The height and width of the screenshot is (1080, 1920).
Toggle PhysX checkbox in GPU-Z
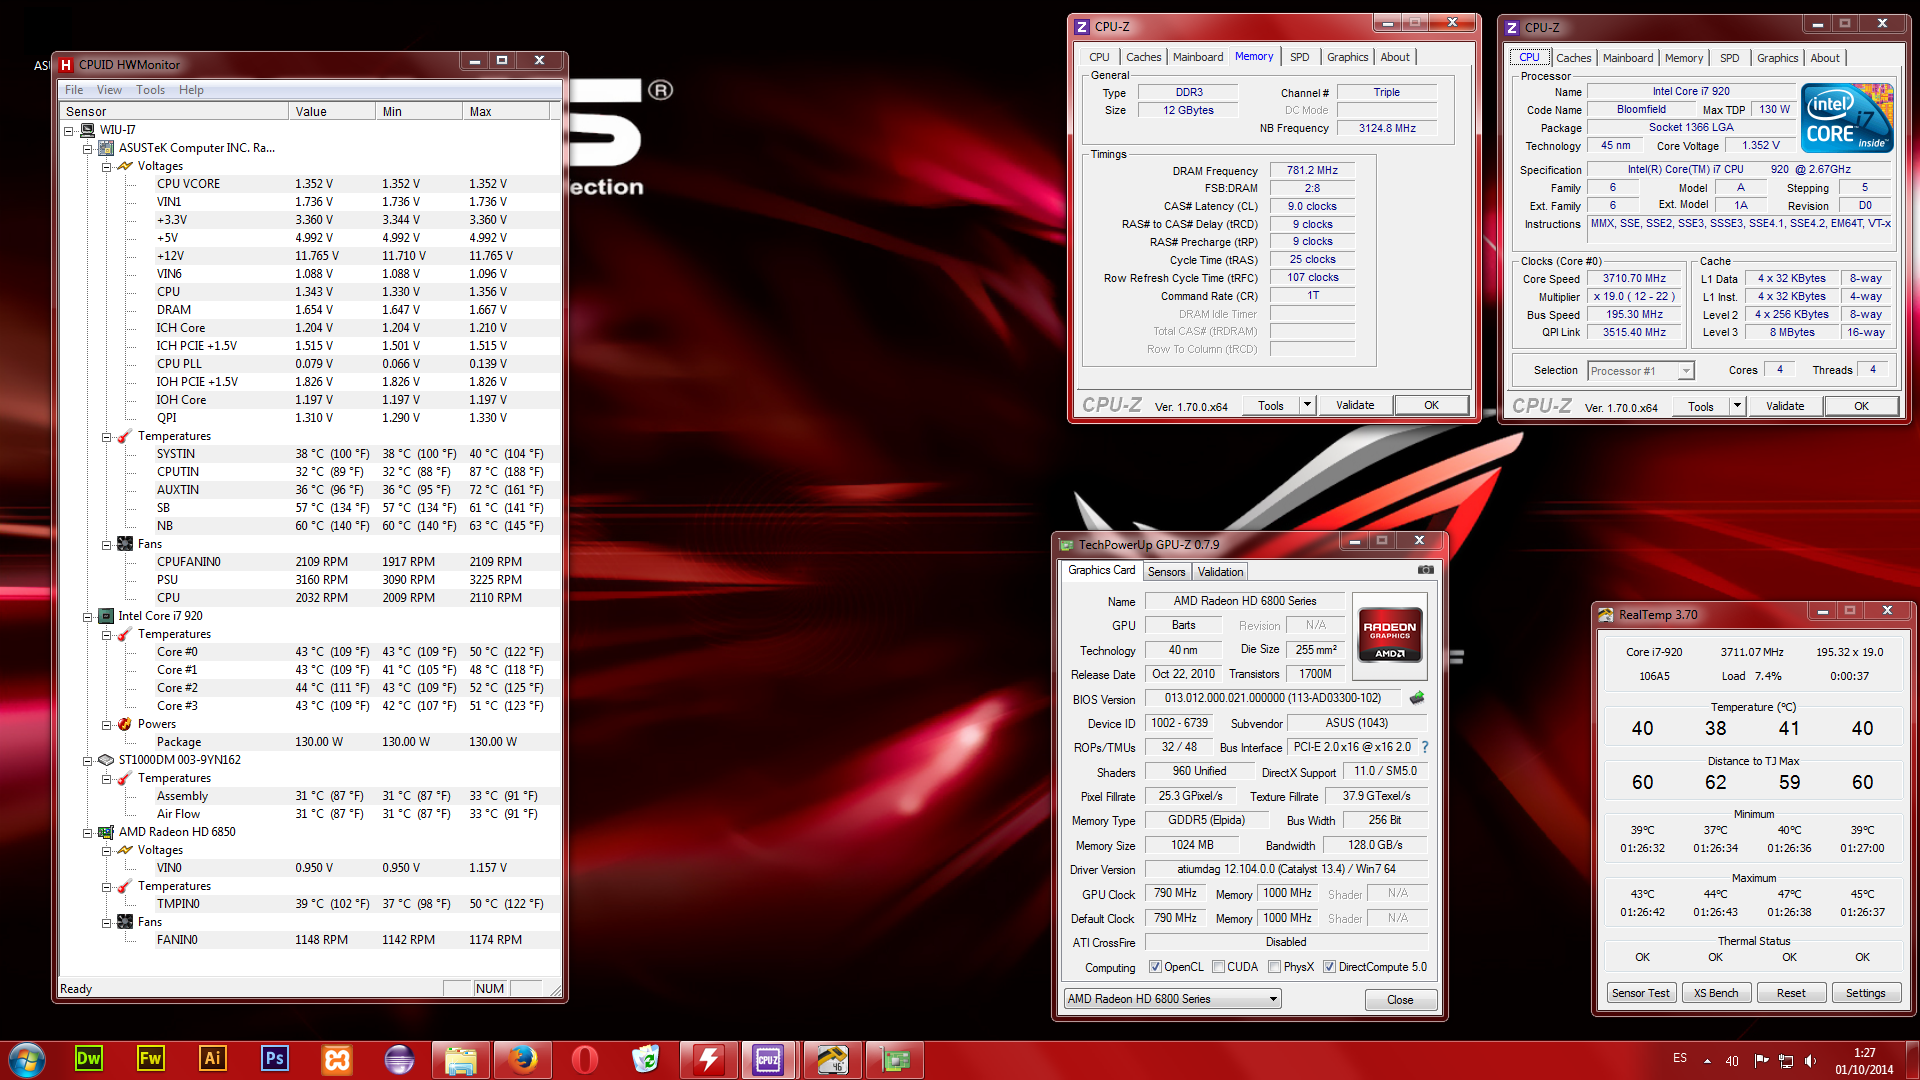pos(1274,967)
